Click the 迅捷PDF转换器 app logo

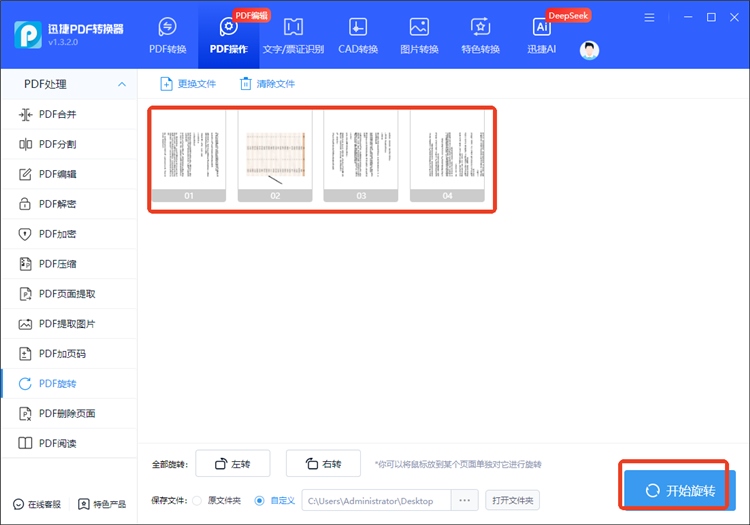(x=28, y=34)
